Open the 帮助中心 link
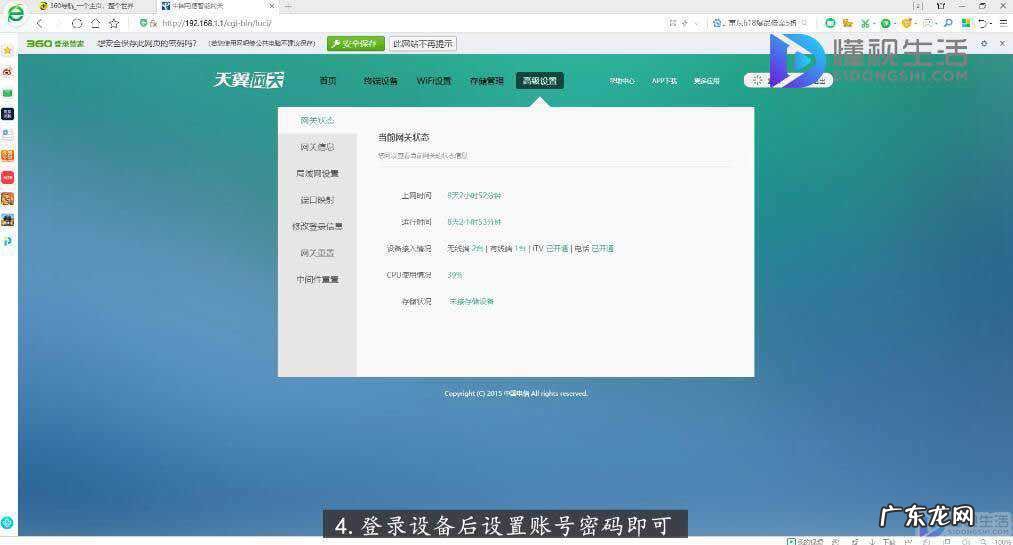This screenshot has height=545, width=1013. [621, 81]
